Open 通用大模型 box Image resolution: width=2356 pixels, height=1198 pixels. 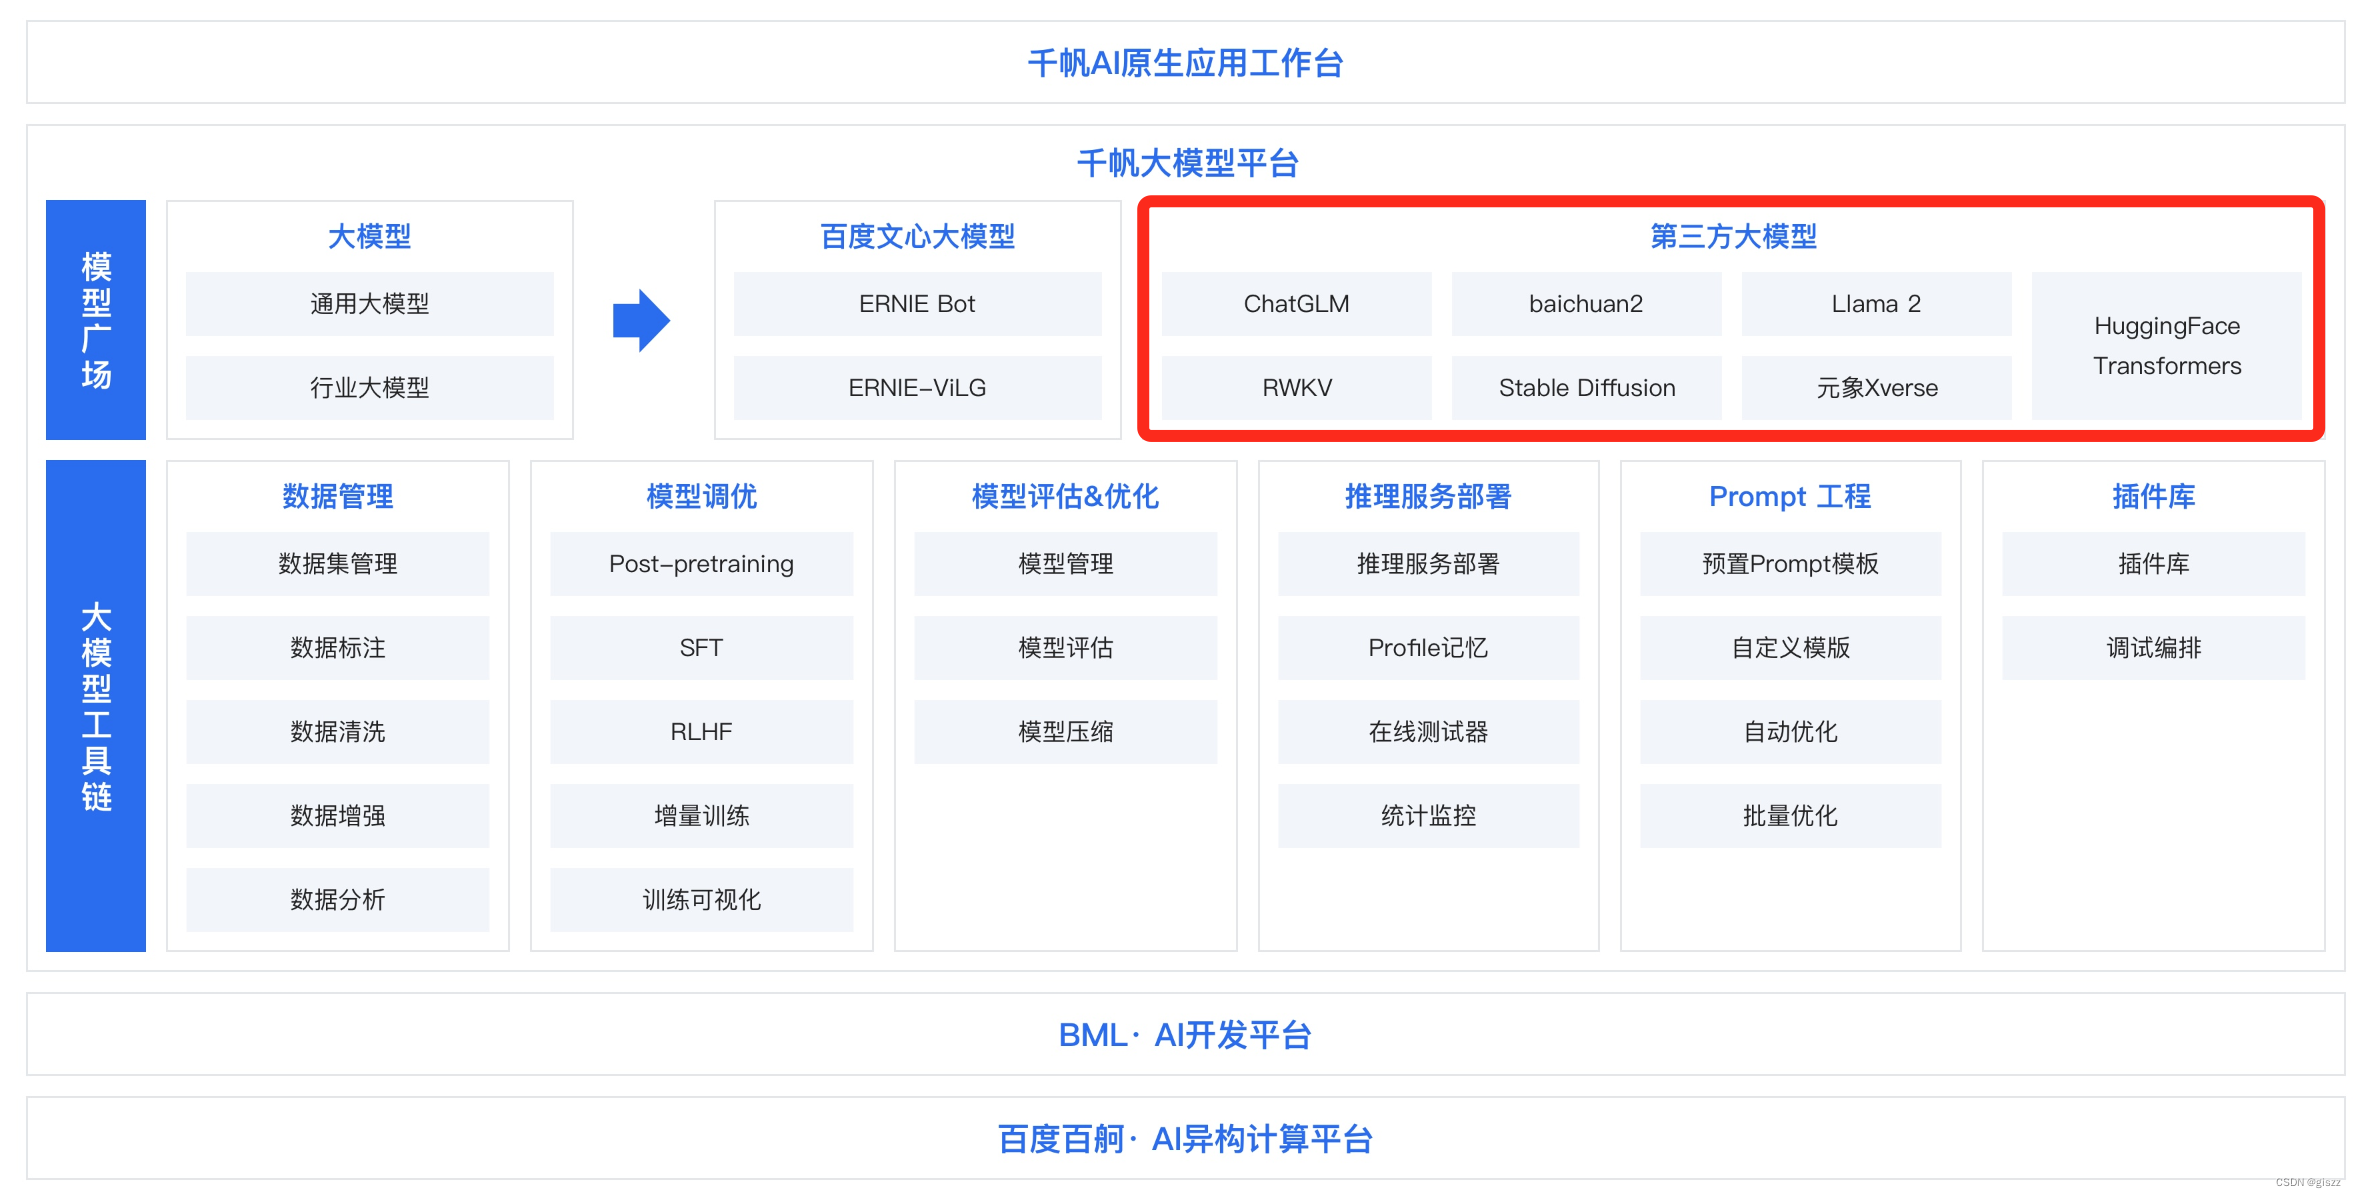point(369,304)
